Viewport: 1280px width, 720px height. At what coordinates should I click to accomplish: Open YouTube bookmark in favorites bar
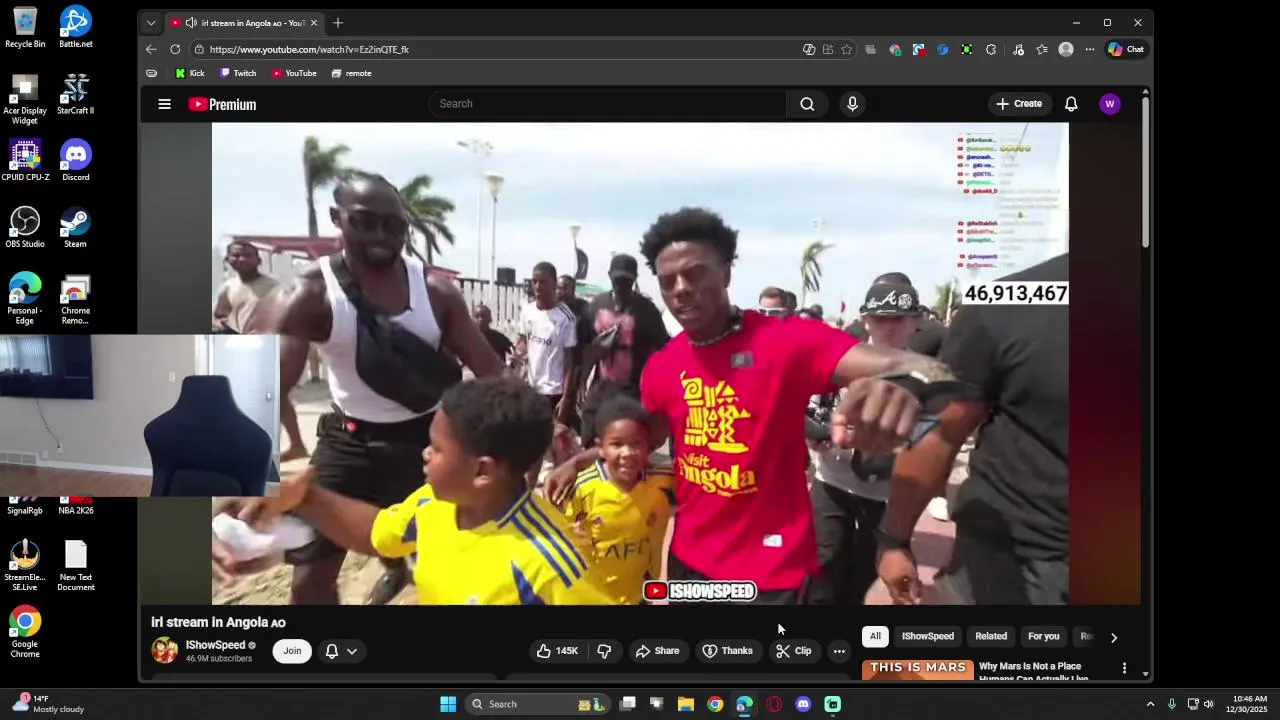pyautogui.click(x=293, y=73)
